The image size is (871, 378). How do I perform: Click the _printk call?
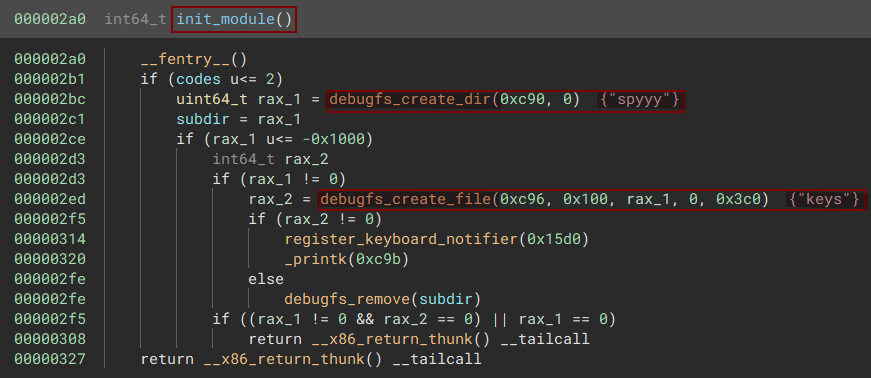pos(316,259)
